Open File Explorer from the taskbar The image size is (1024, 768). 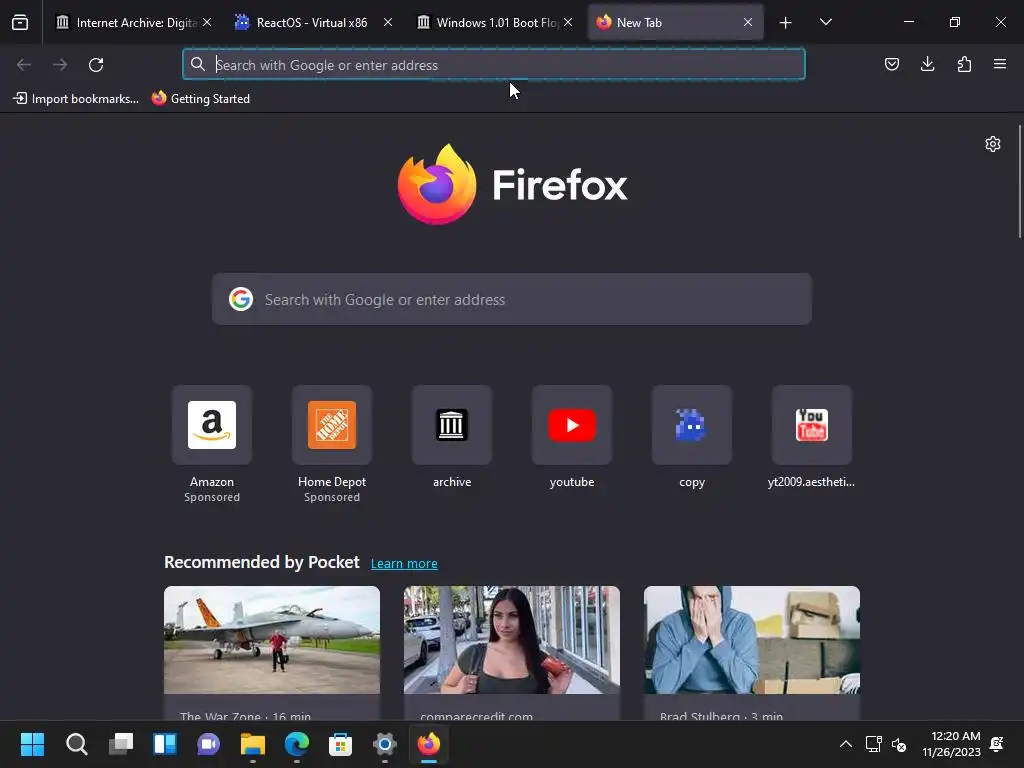click(x=253, y=744)
